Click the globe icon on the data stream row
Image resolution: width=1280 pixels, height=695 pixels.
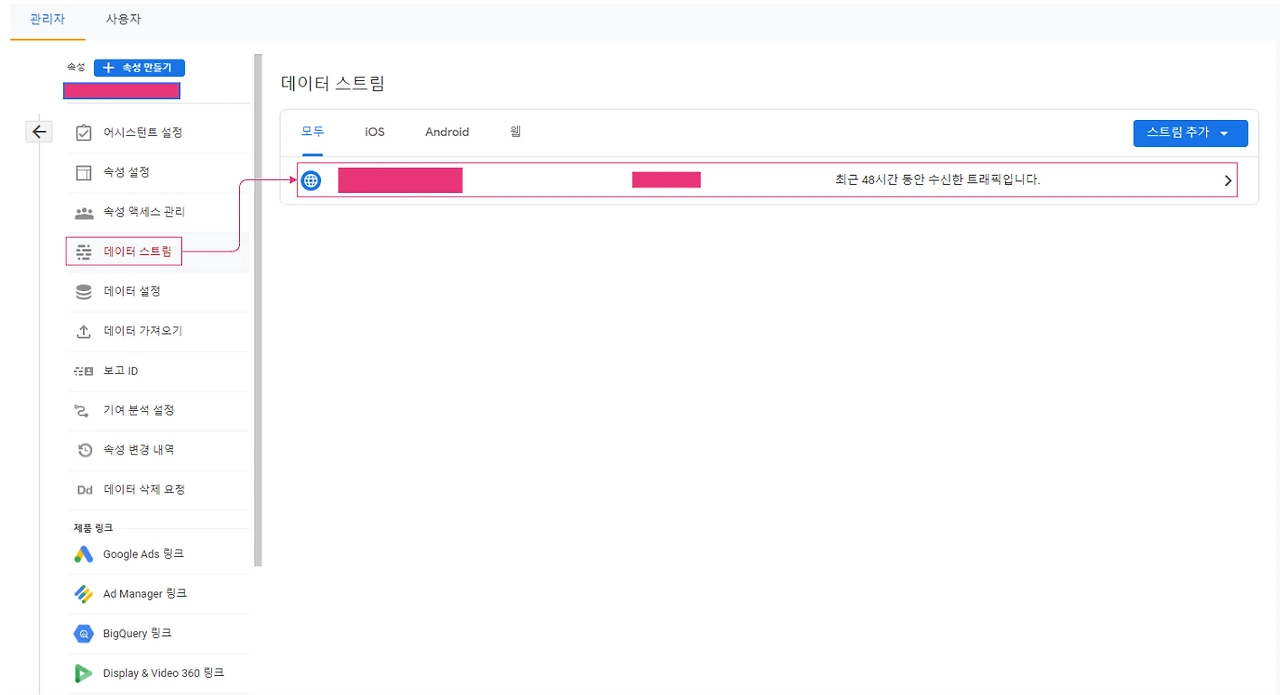311,180
